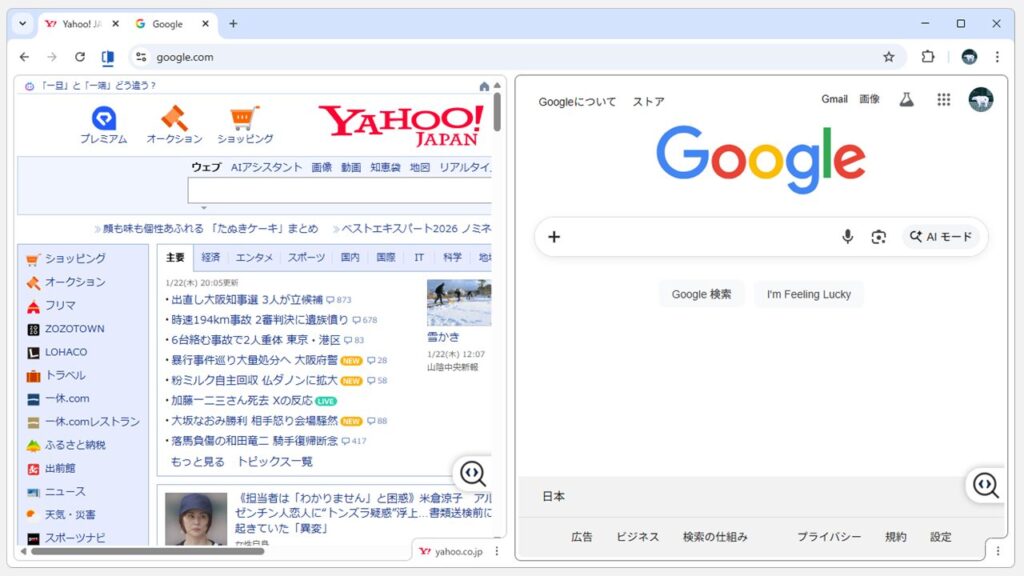Open ショッピング via the cart icon
The height and width of the screenshot is (576, 1024).
[x=31, y=258]
